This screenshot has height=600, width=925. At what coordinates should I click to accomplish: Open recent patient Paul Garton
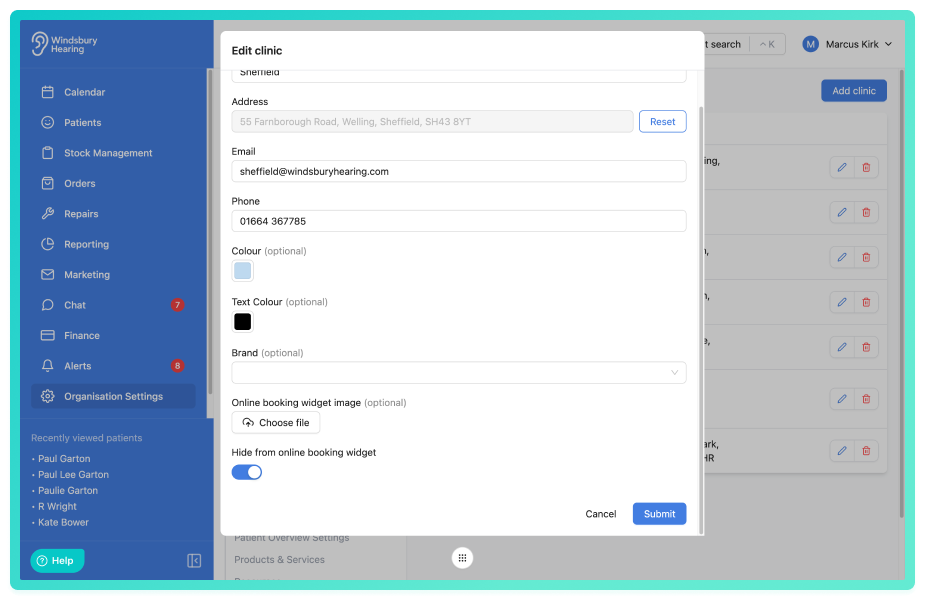coord(64,458)
